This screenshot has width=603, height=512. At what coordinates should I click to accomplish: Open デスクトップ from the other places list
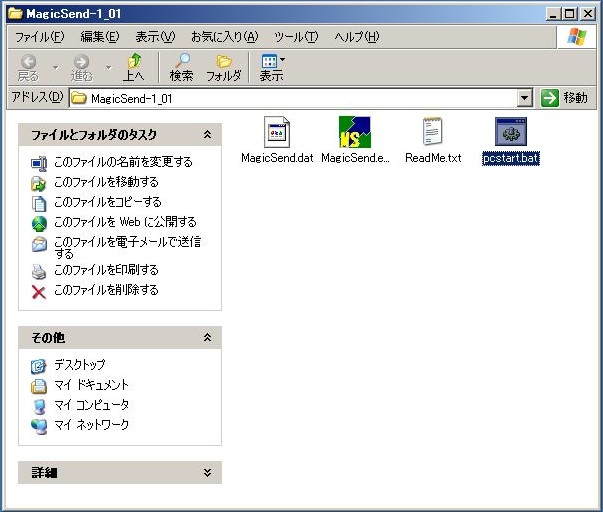pos(80,364)
